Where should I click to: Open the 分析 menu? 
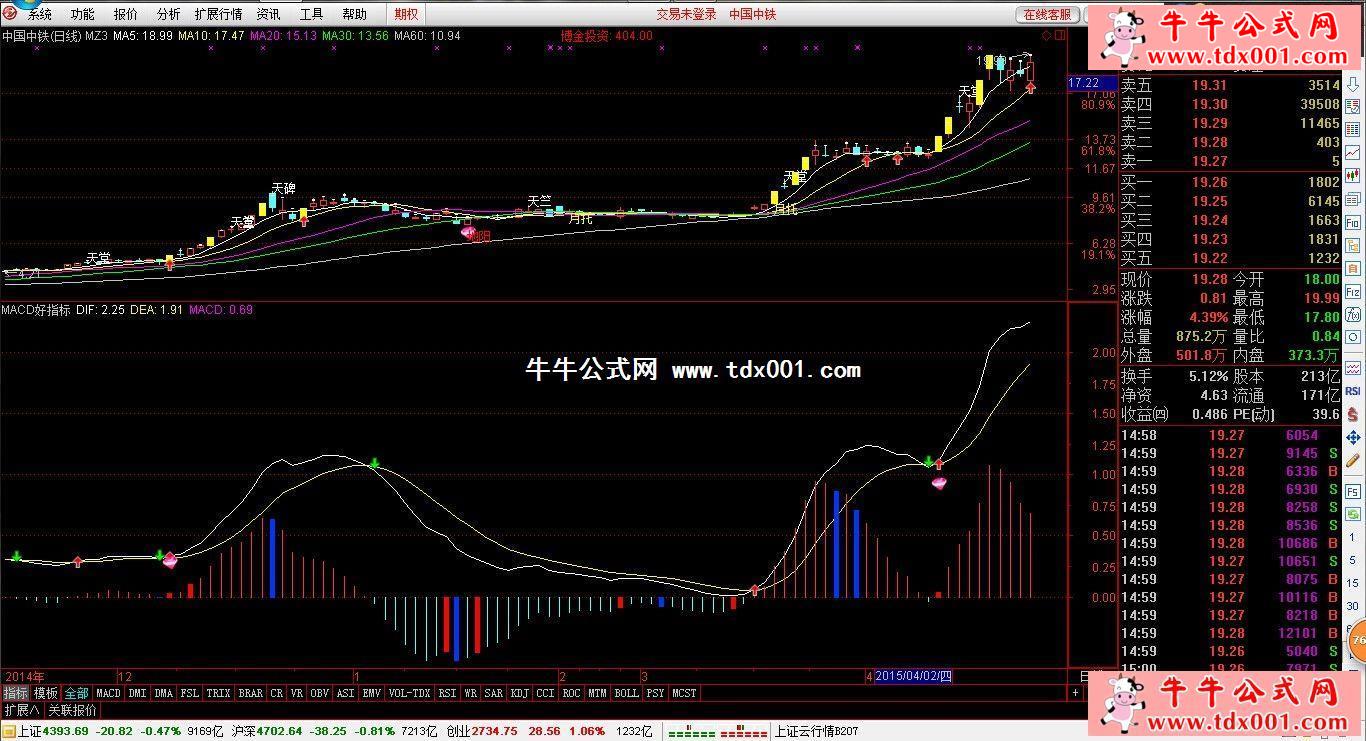click(x=168, y=14)
